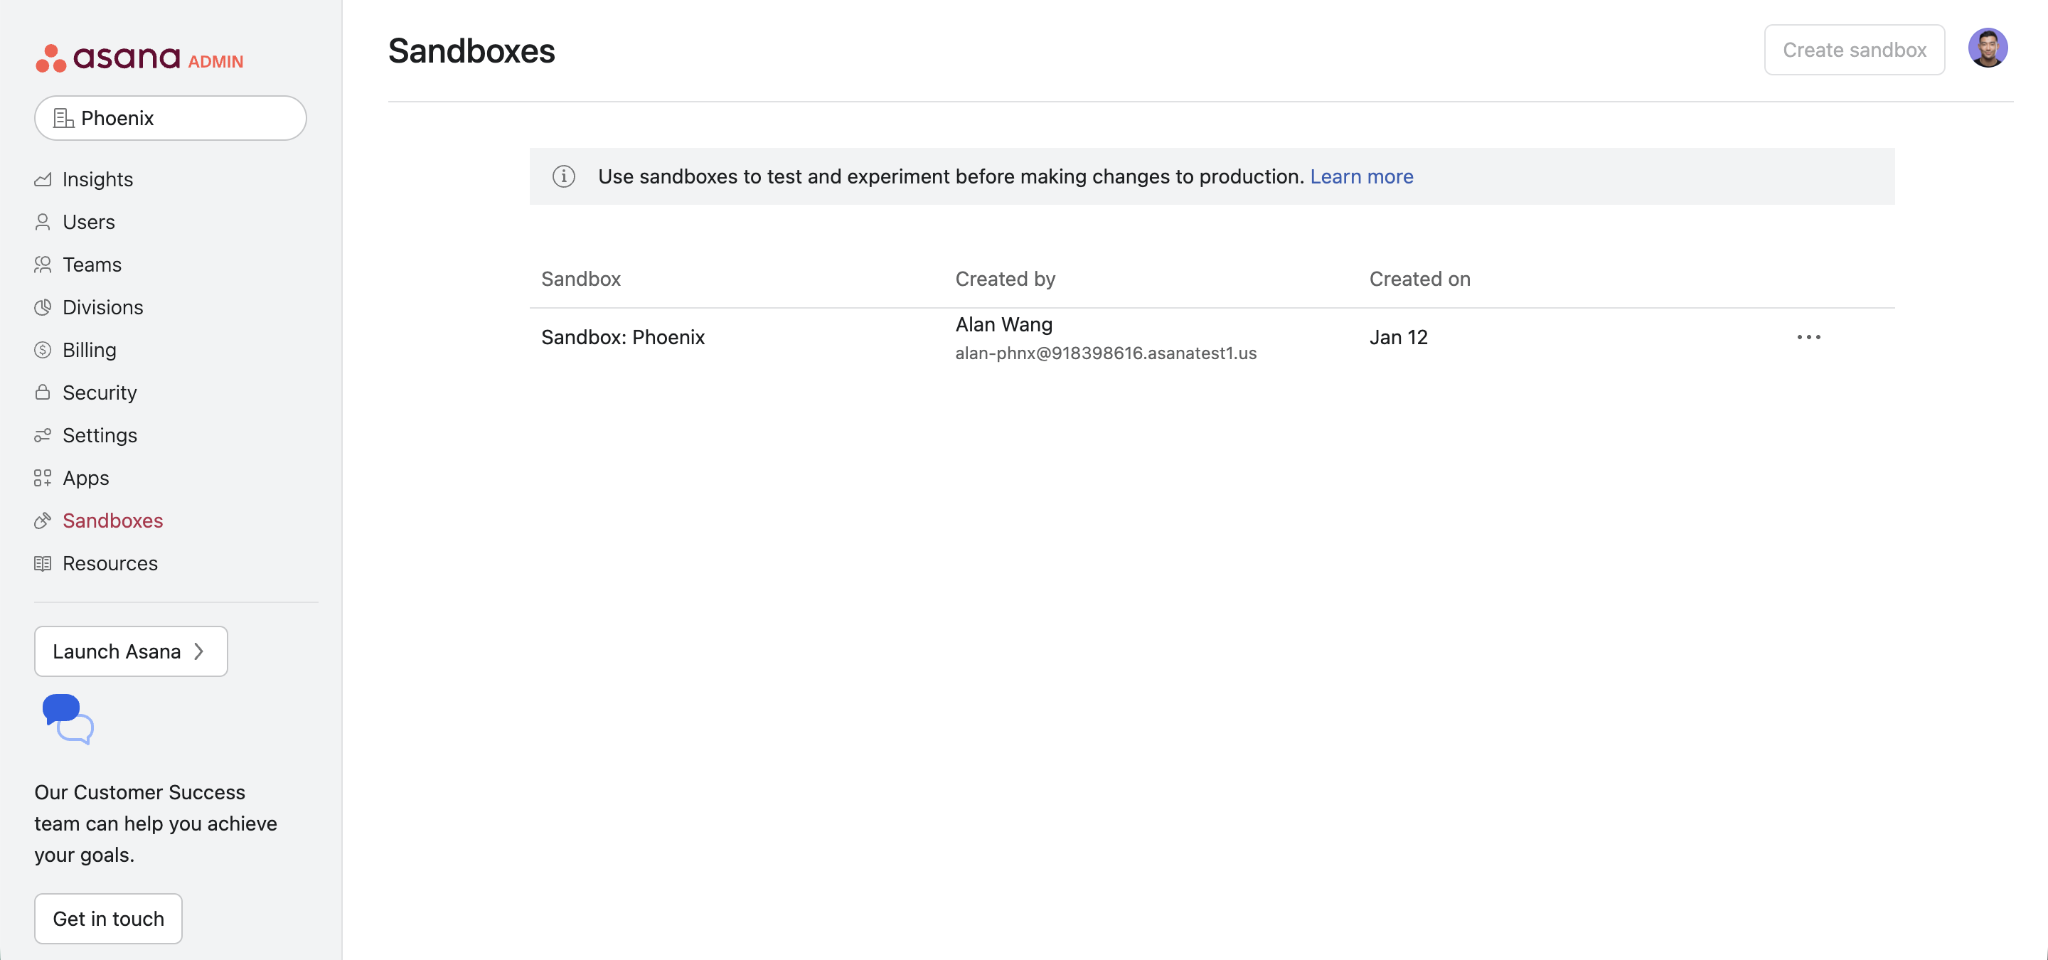
Task: Click Get in touch button
Action: pos(108,919)
